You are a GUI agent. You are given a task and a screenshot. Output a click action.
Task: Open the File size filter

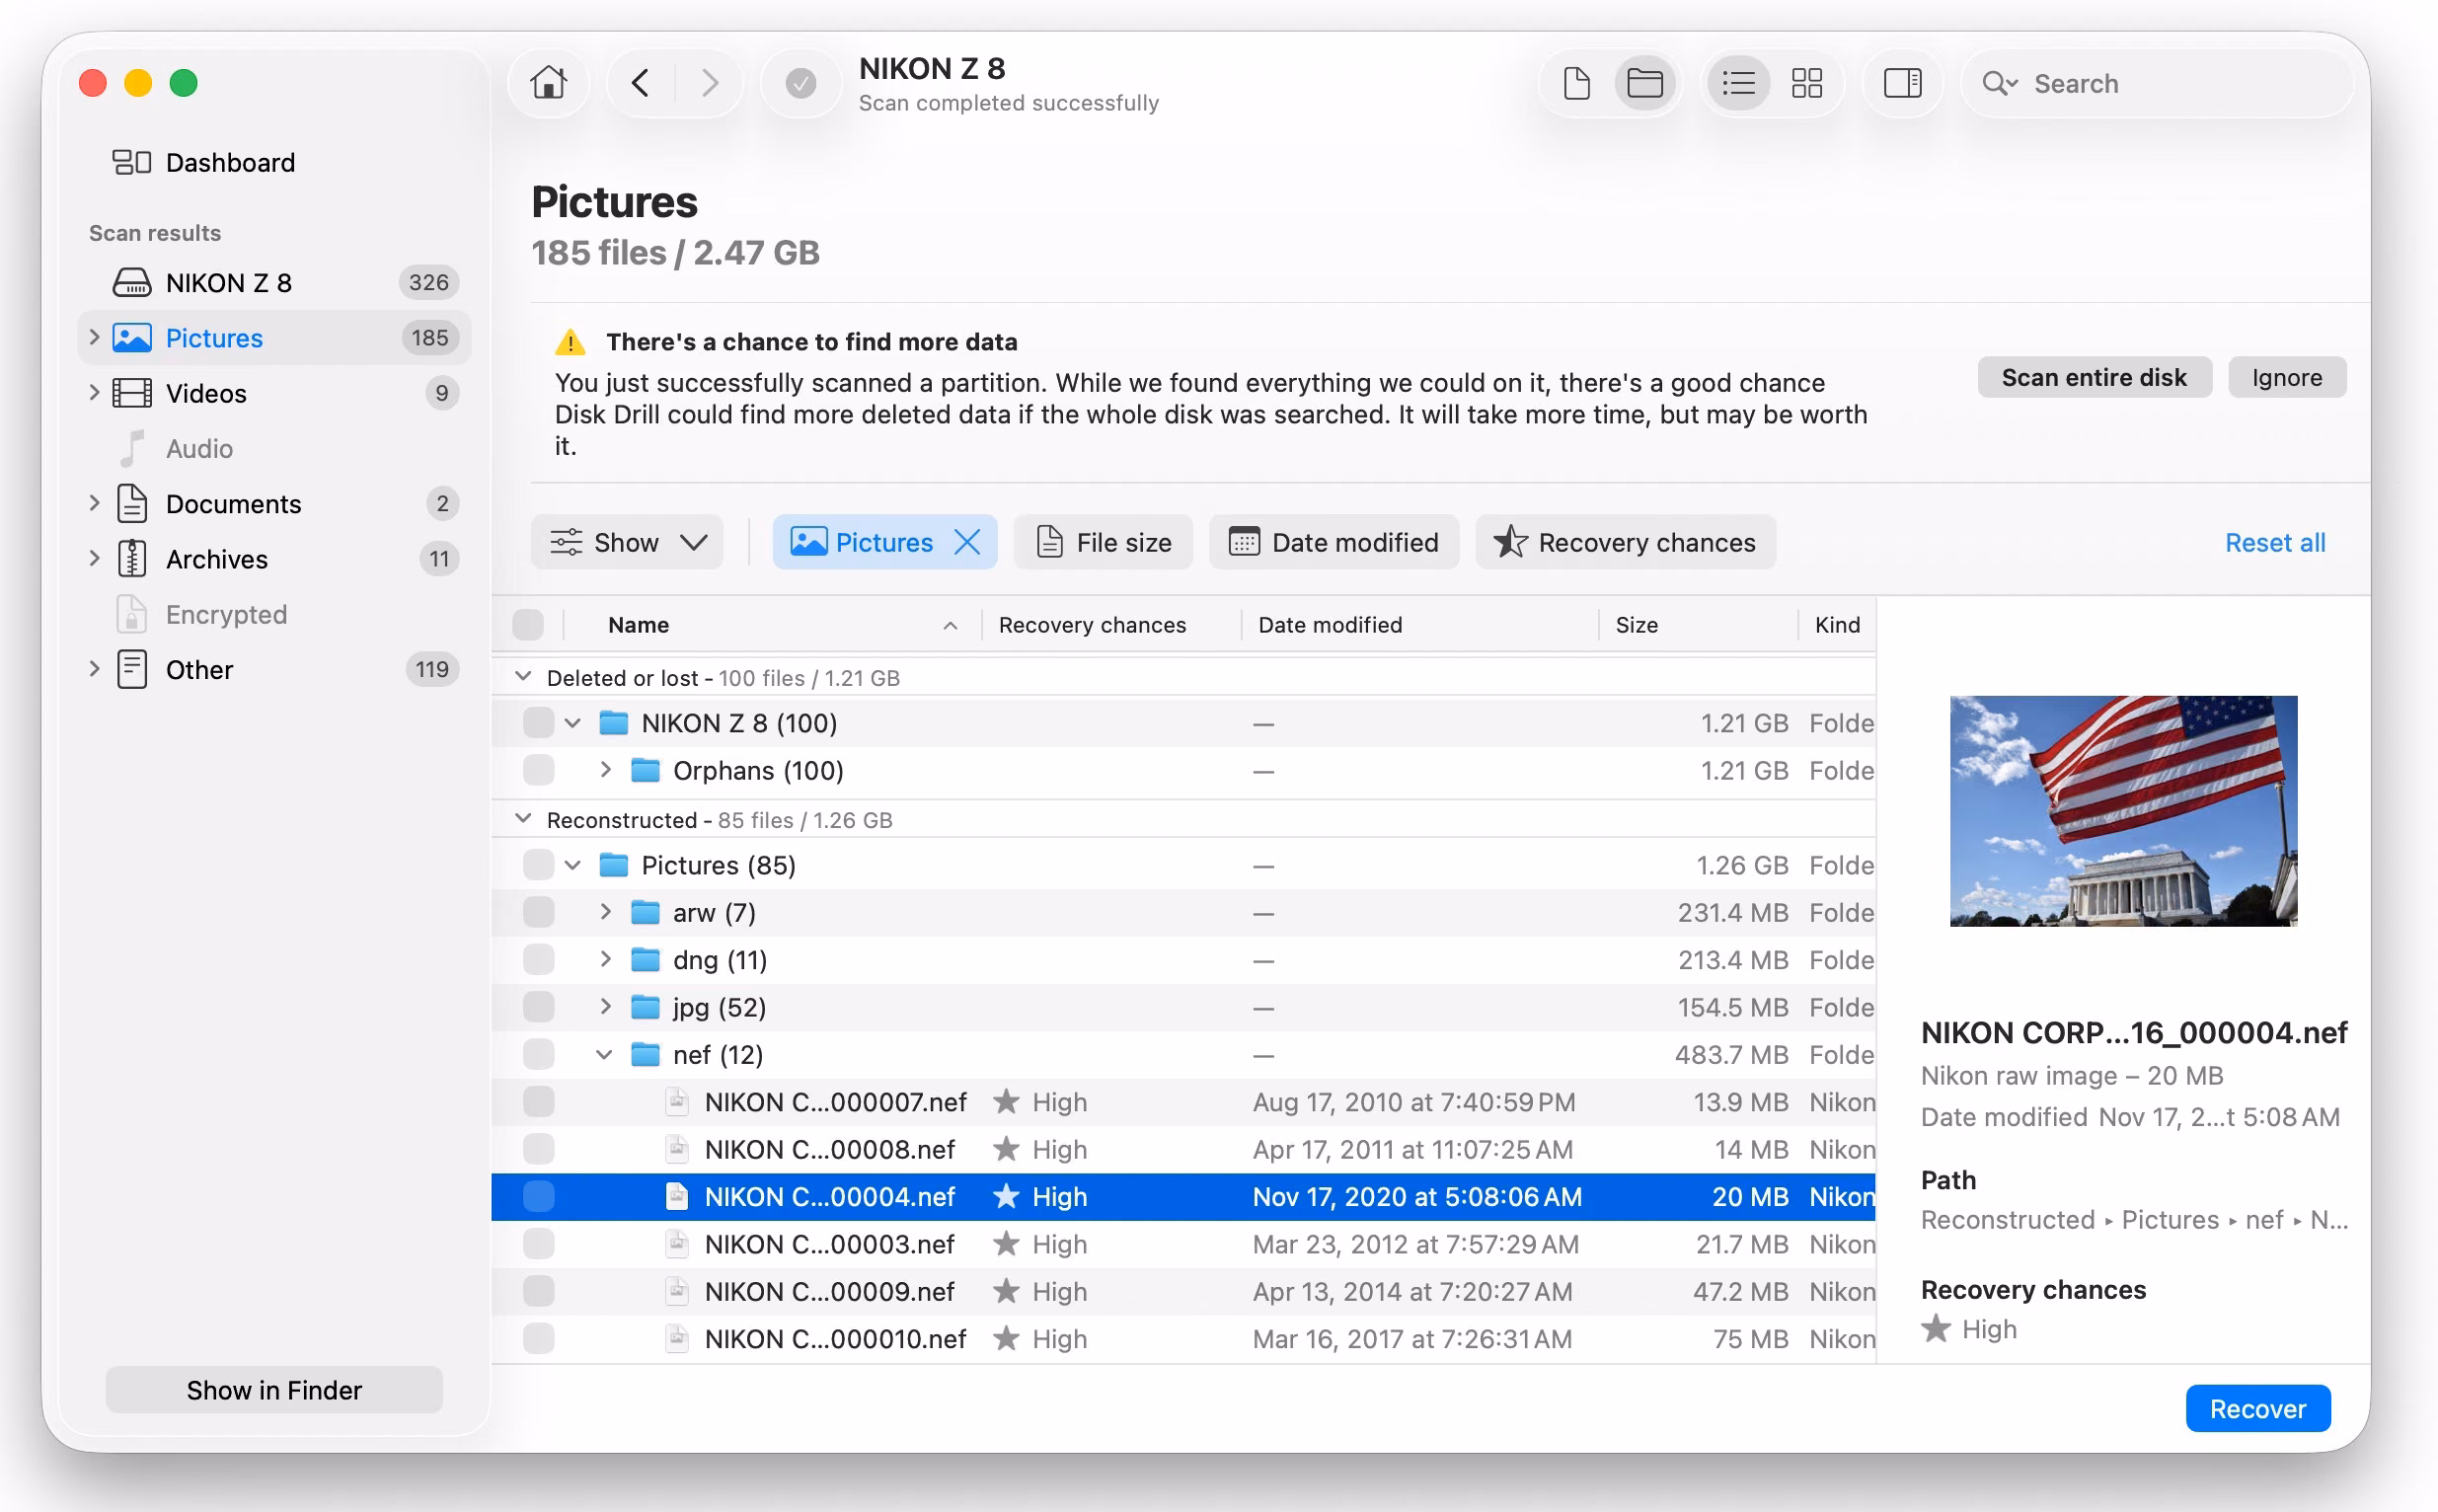point(1103,542)
